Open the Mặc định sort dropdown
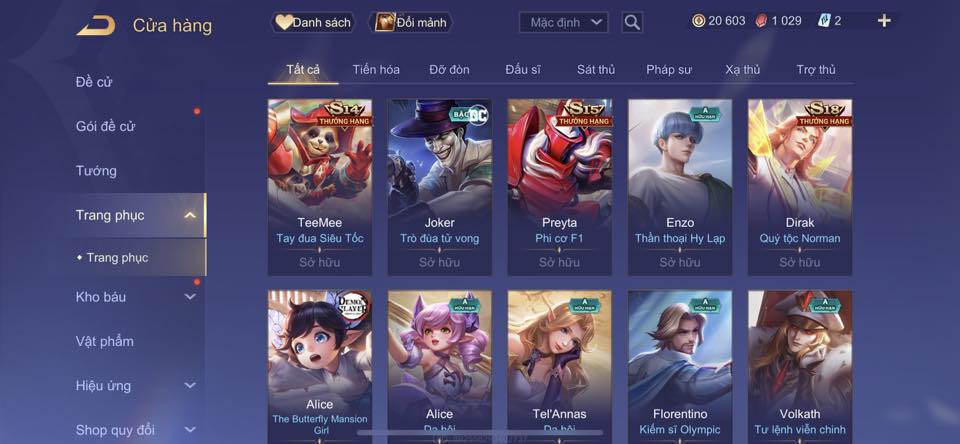 [x=563, y=23]
